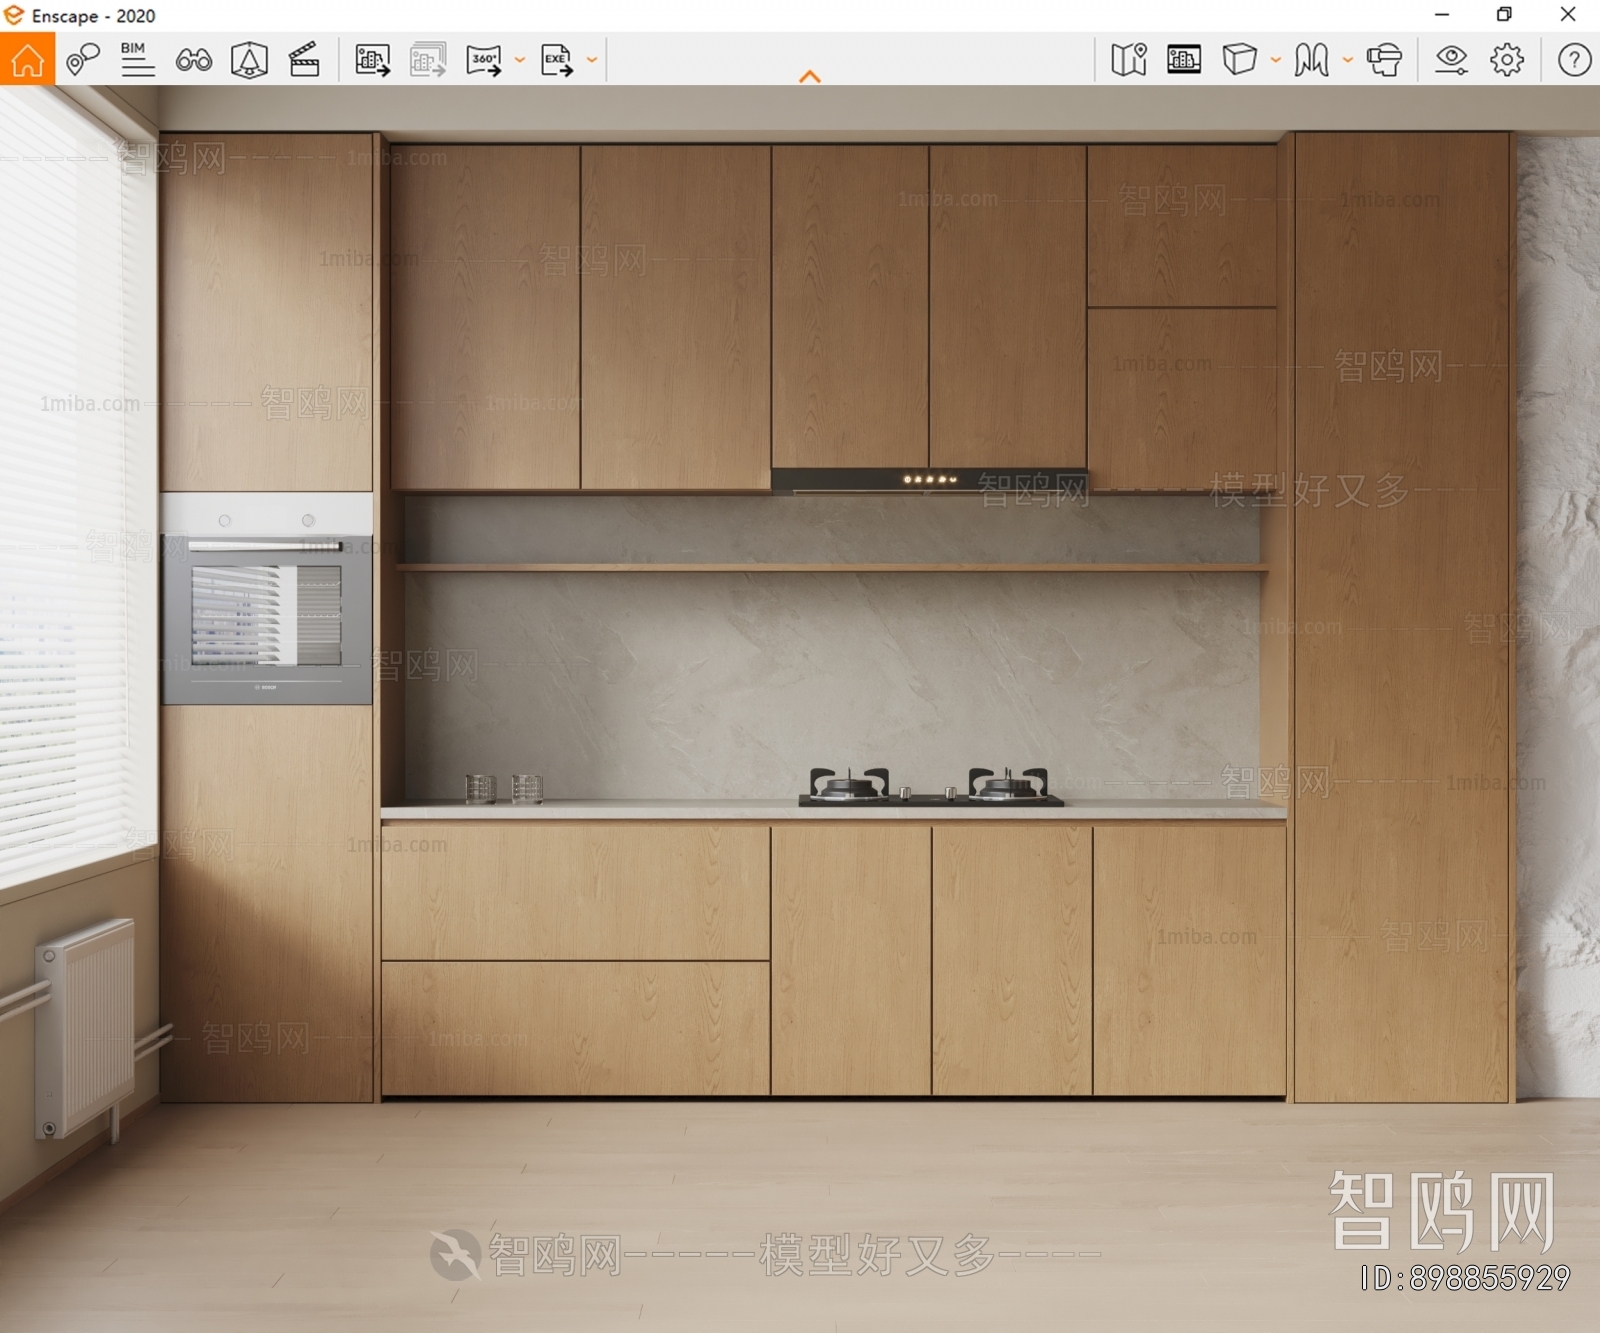Expand the projection mode dropdown arrow
Screen dimensions: 1600x1333
[x=1276, y=60]
